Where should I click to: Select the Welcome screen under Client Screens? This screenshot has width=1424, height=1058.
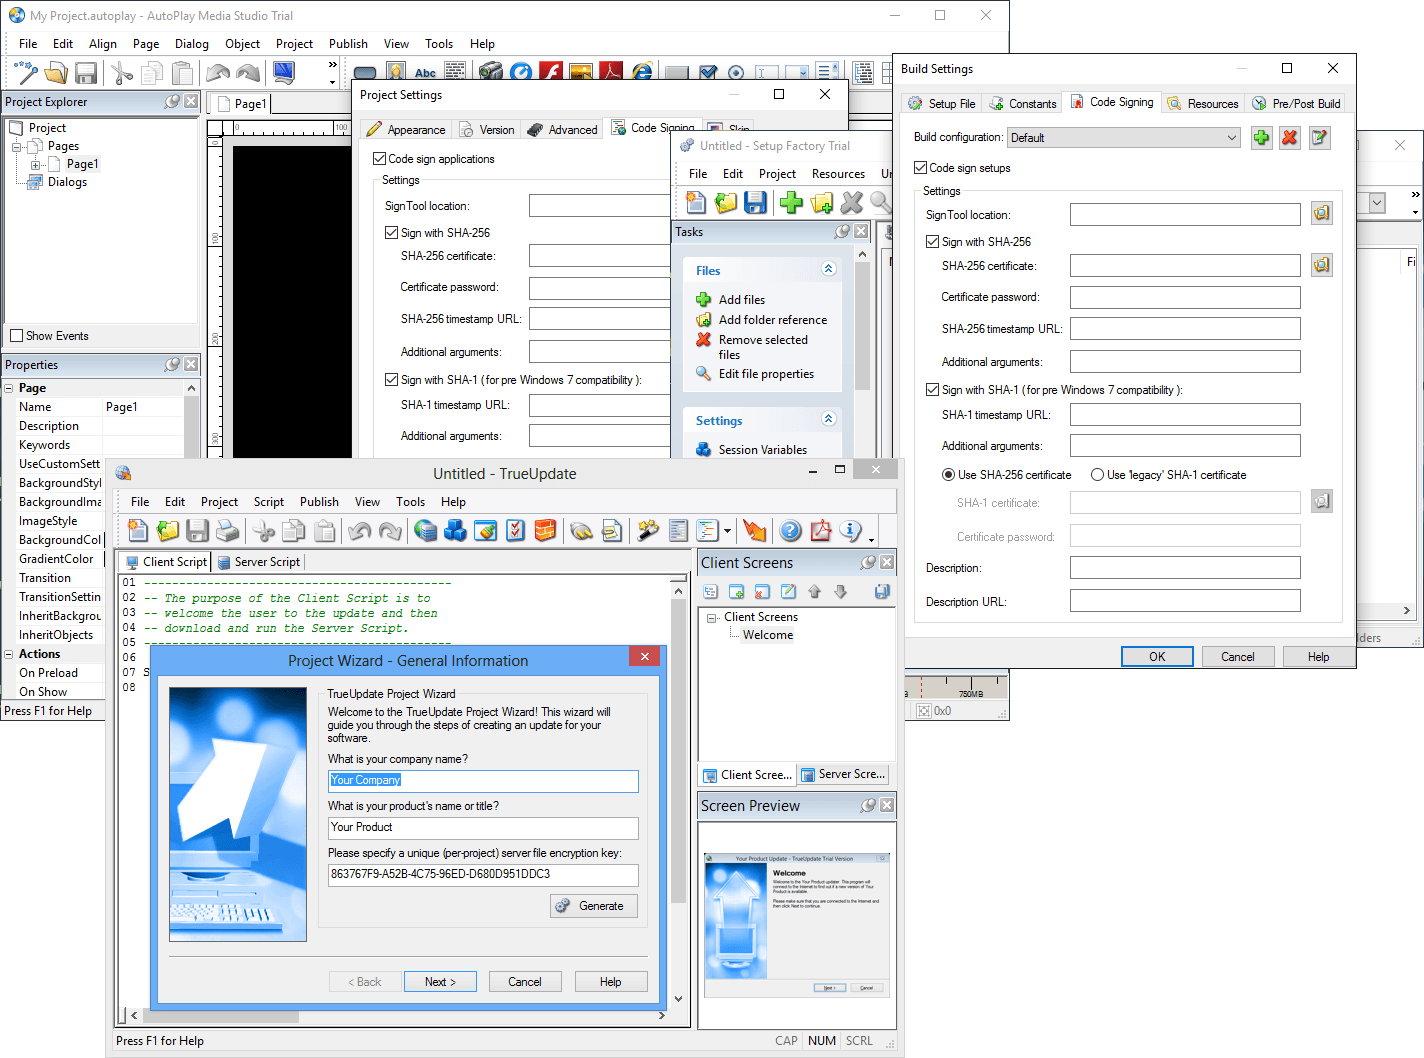[767, 634]
